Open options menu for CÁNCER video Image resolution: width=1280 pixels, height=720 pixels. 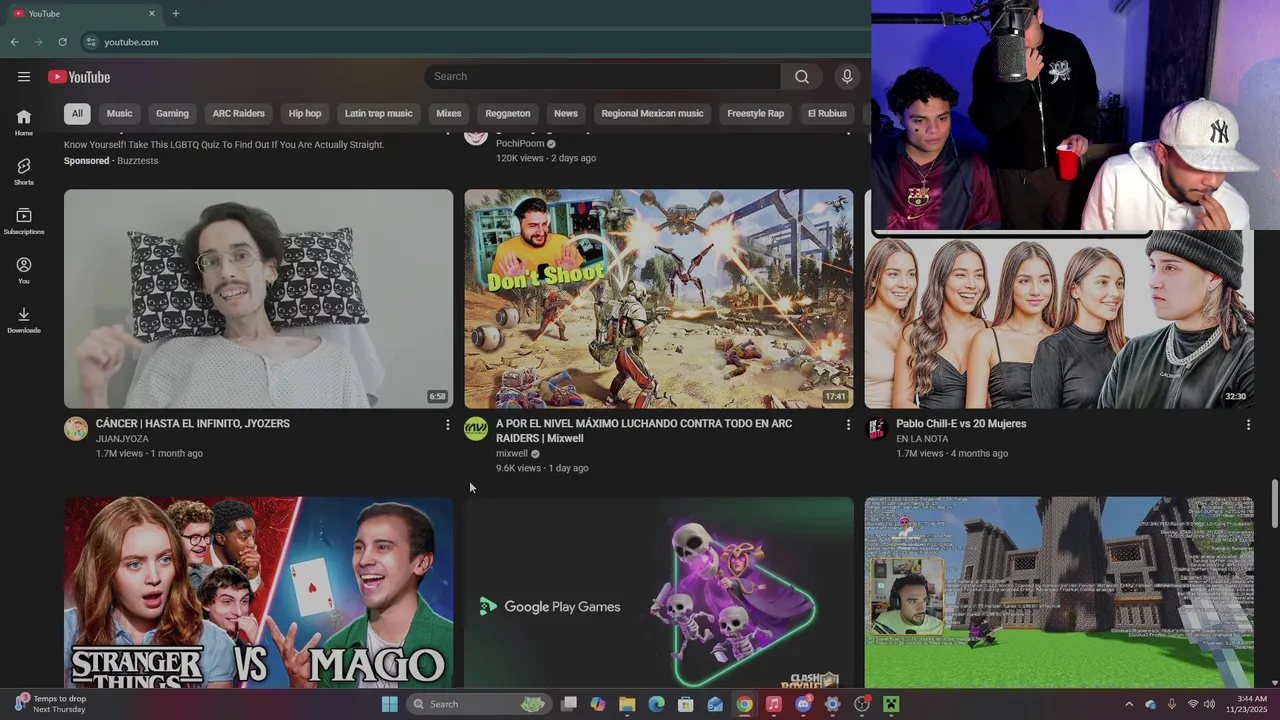447,425
